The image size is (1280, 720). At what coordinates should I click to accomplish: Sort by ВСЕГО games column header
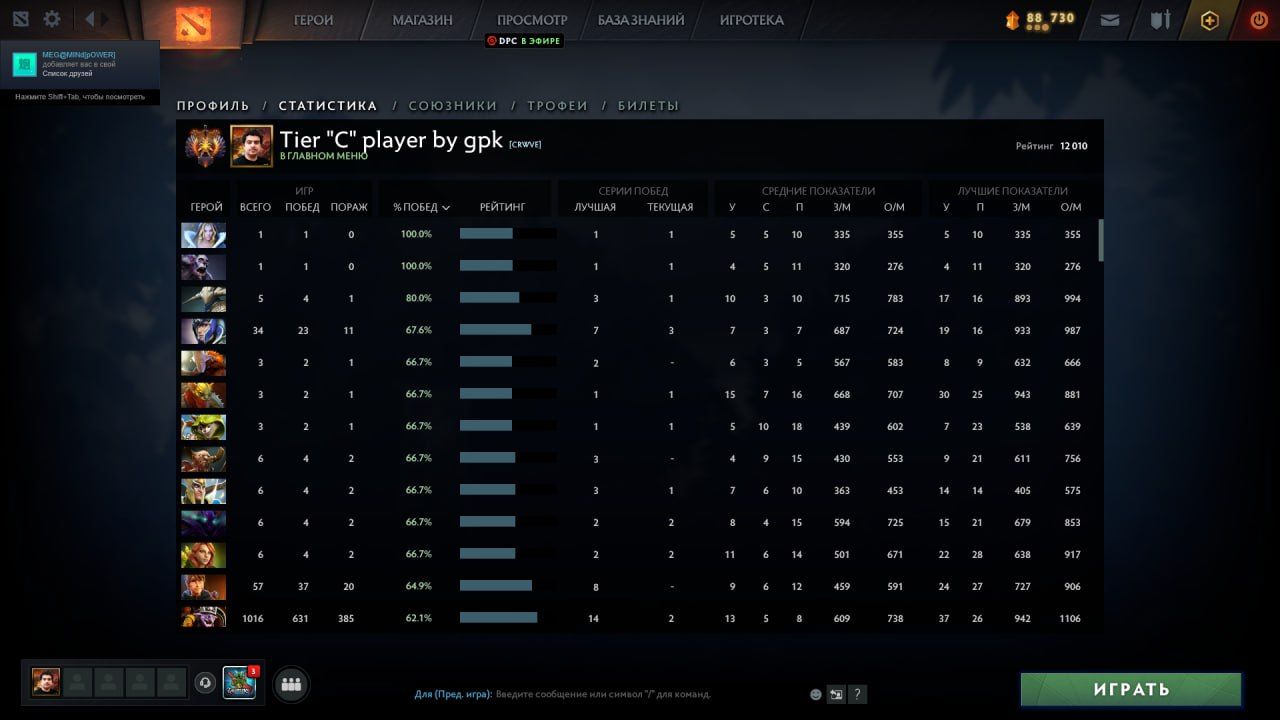pos(255,207)
